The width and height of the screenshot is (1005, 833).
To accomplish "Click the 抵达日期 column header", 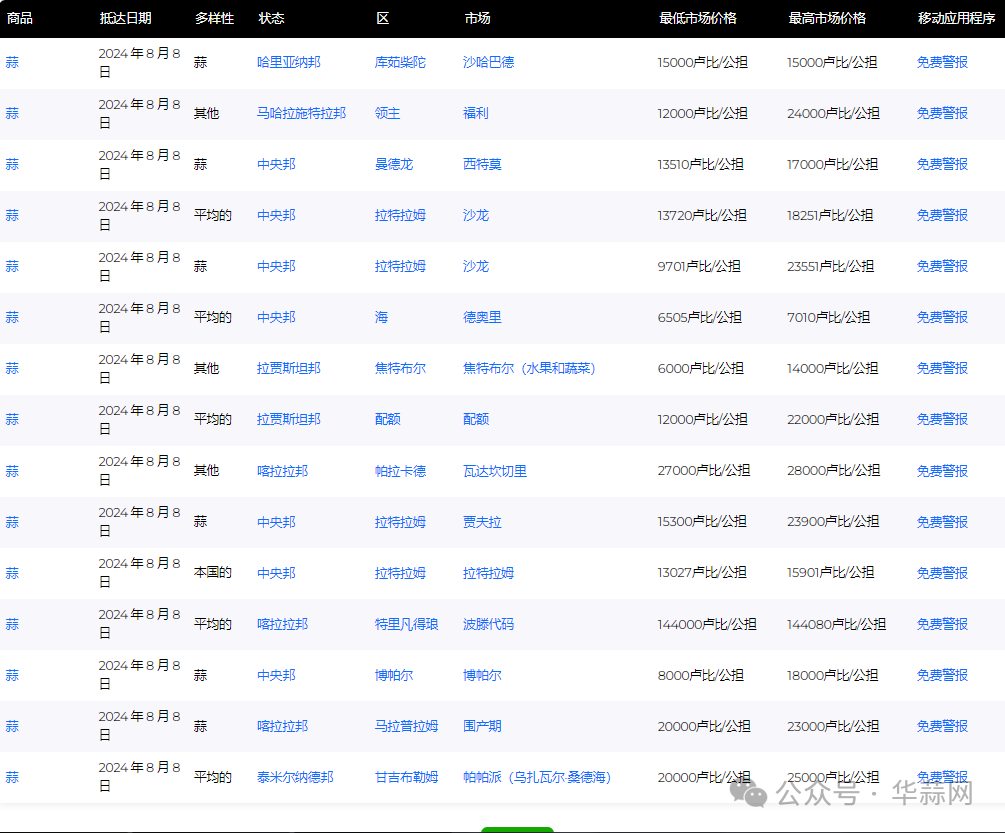I will pos(126,18).
